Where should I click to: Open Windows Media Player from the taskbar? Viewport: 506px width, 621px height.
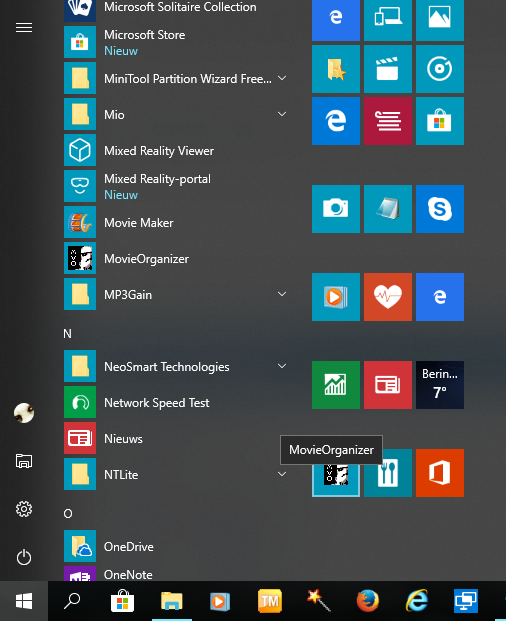(x=220, y=601)
